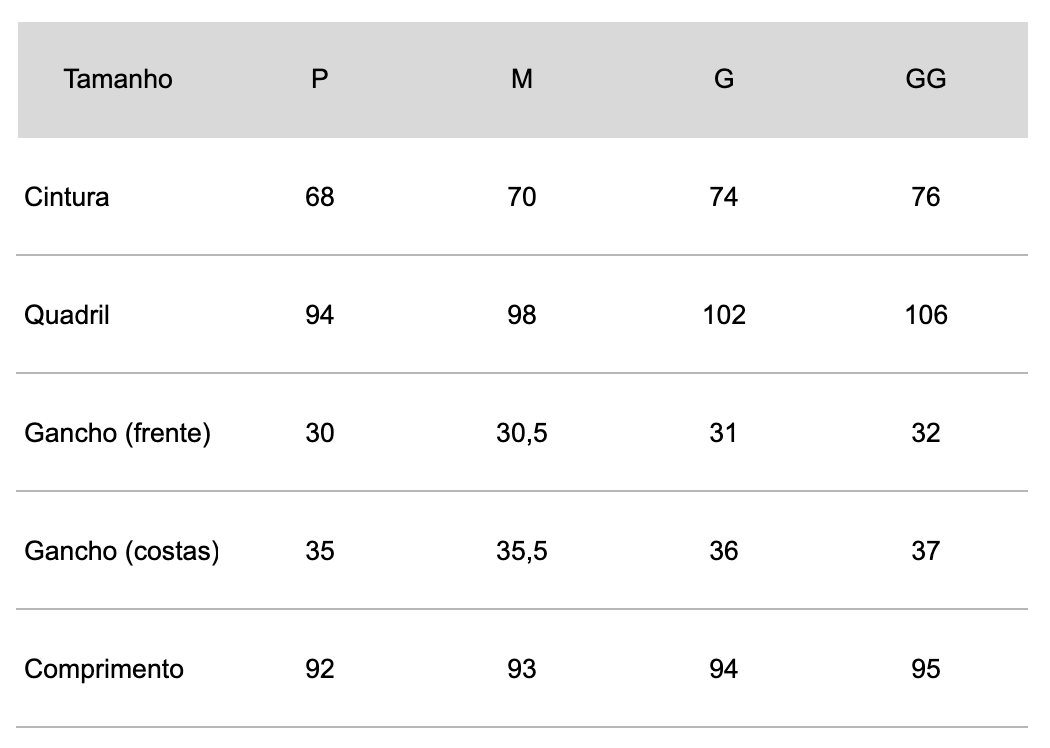Click the Tamanho header cell
This screenshot has height=748, width=1050.
tap(118, 80)
